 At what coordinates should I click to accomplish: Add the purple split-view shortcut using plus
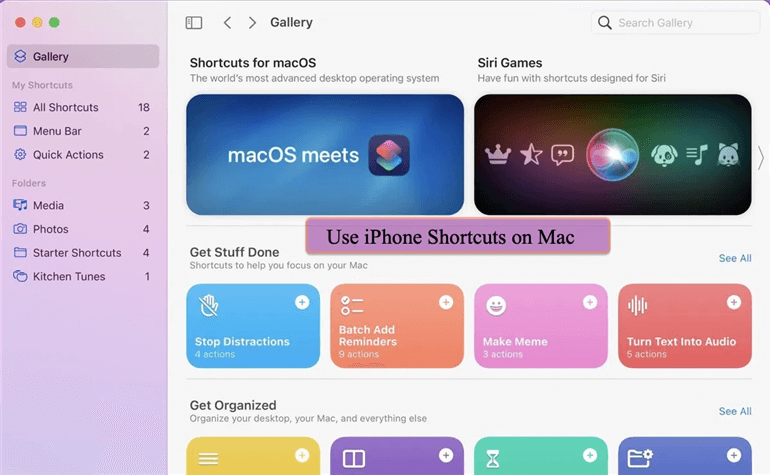(446, 455)
